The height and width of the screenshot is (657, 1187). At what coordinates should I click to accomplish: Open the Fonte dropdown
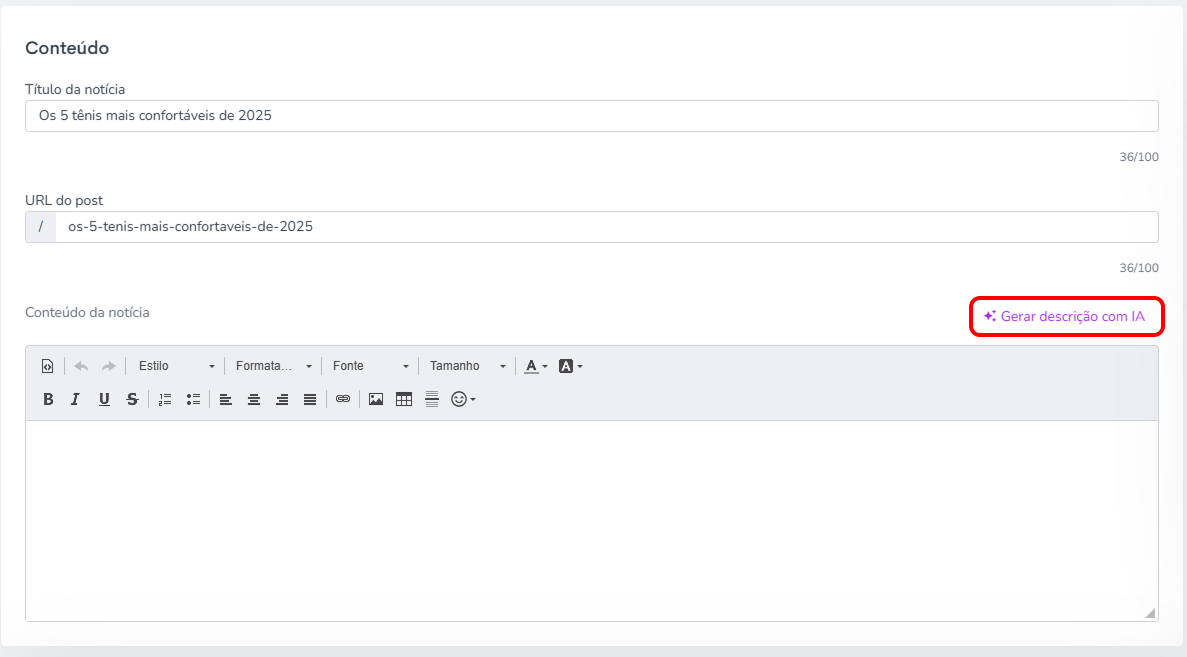(369, 366)
